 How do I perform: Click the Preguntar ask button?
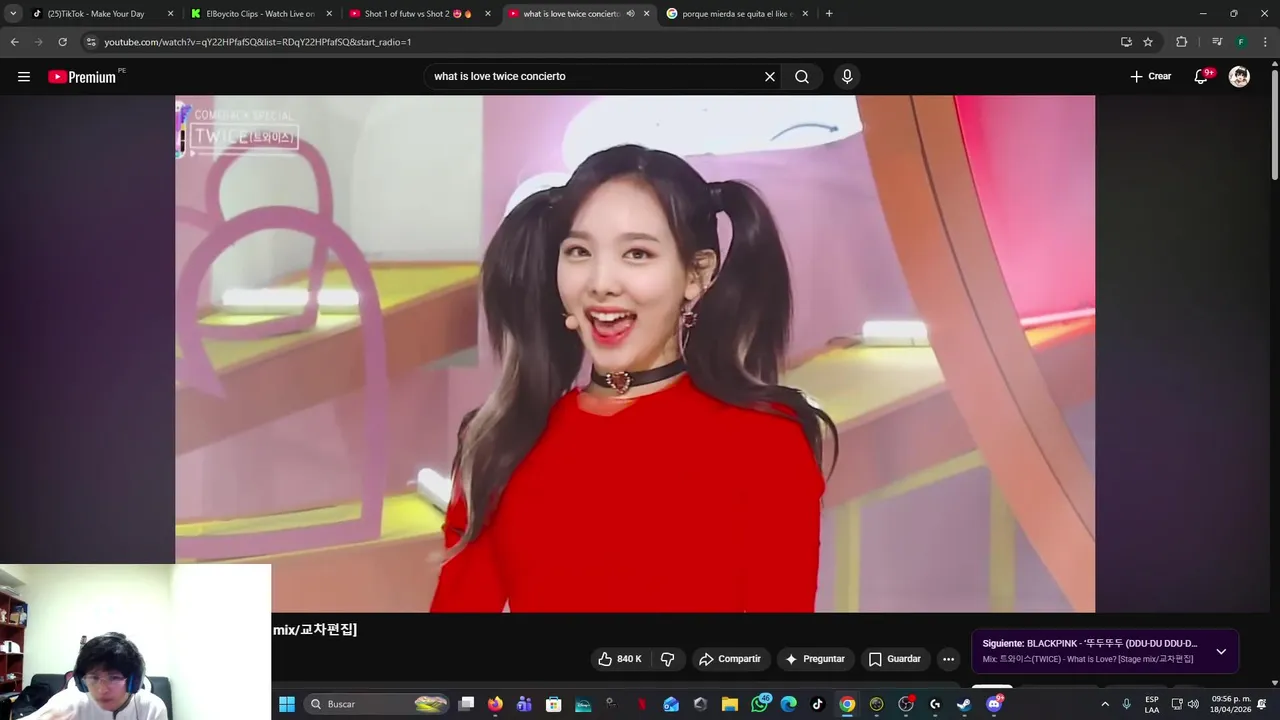click(x=816, y=659)
